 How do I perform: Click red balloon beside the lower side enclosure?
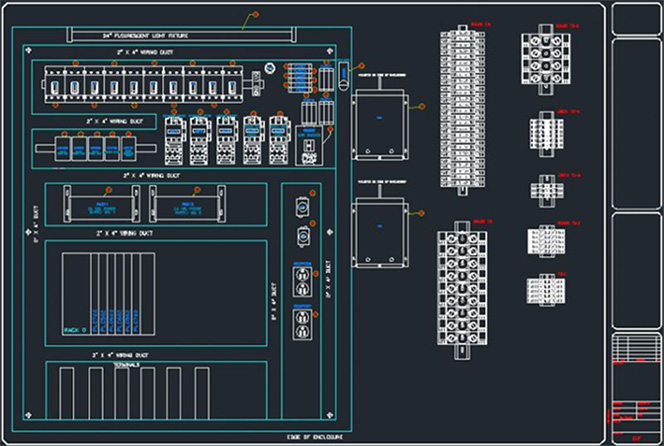[x=421, y=213]
